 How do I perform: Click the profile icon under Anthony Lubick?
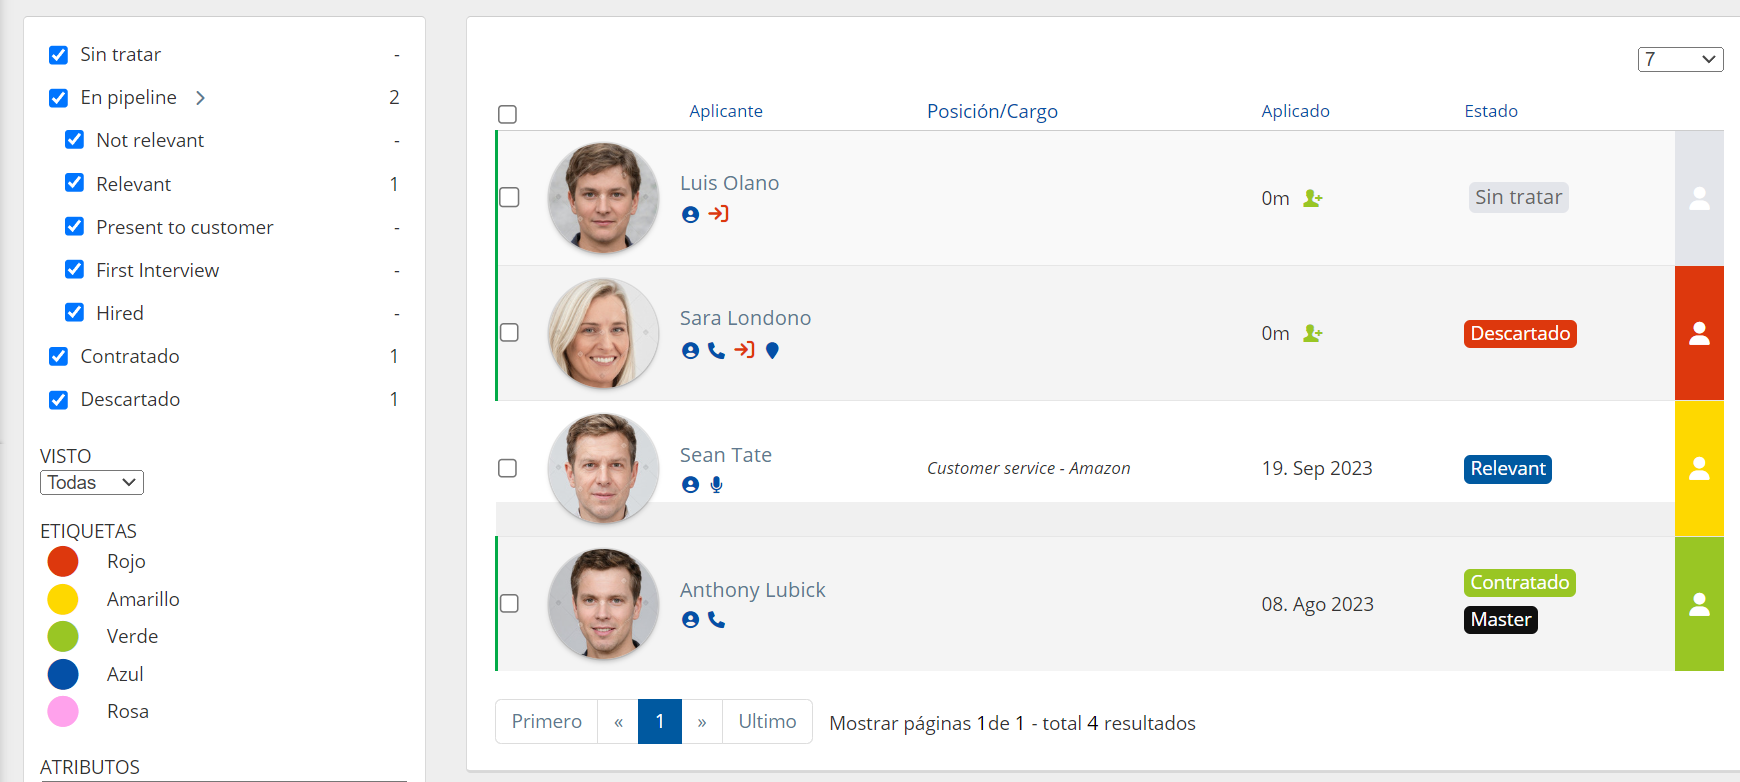(x=690, y=620)
